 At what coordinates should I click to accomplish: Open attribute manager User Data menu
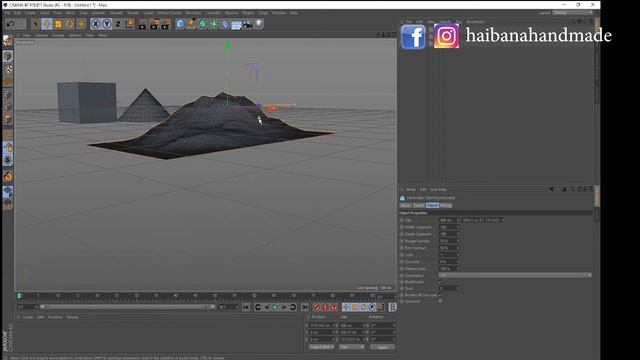coord(438,189)
